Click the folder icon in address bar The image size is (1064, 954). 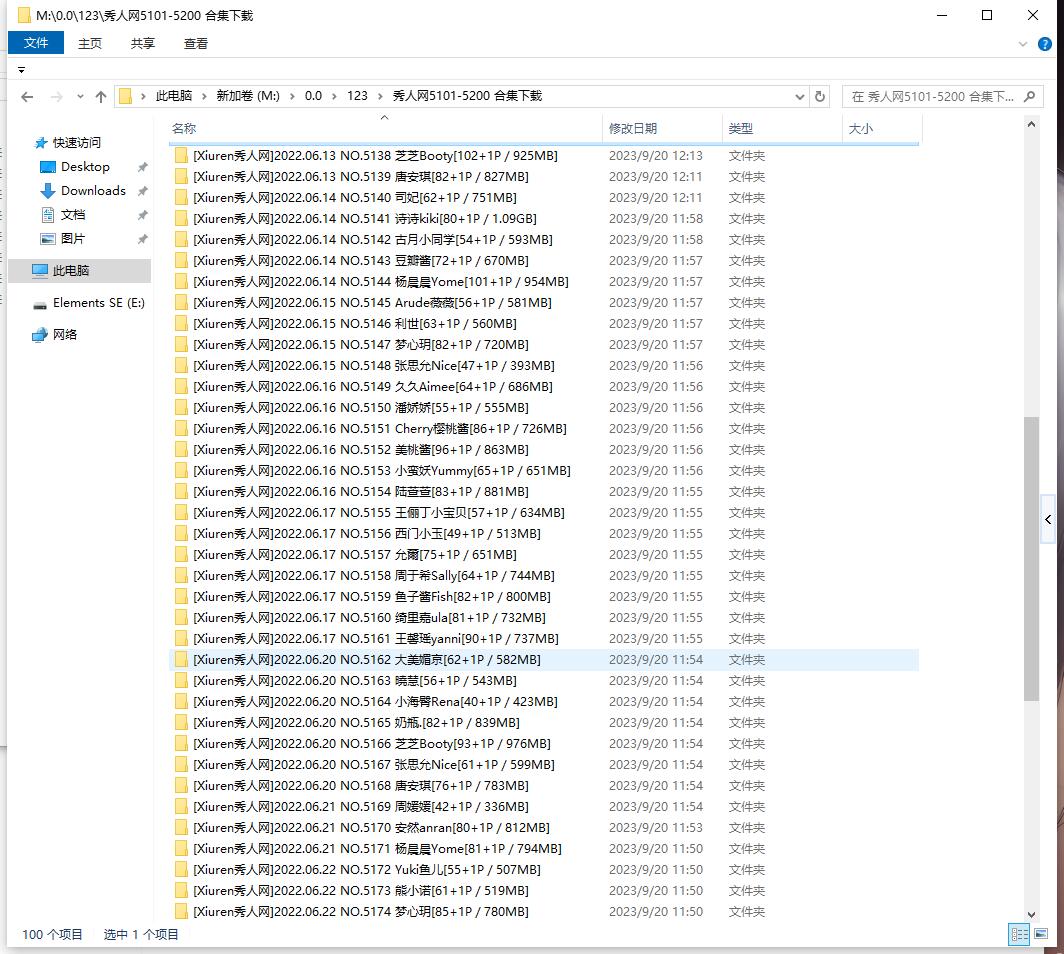pyautogui.click(x=125, y=96)
